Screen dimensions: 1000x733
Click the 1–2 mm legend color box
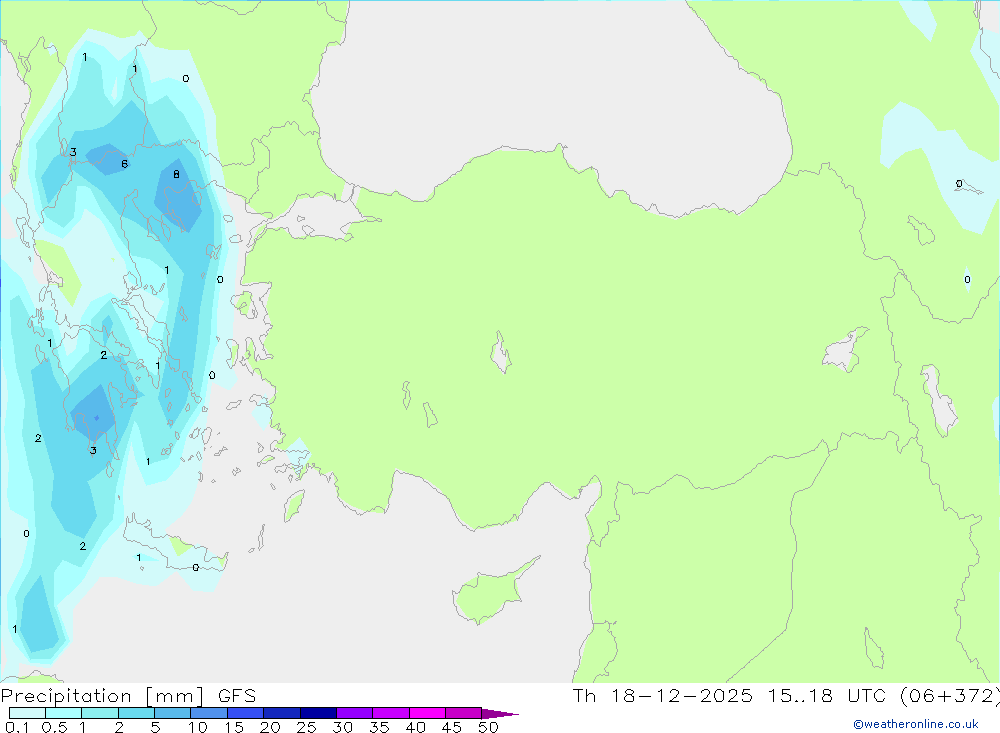[99, 713]
